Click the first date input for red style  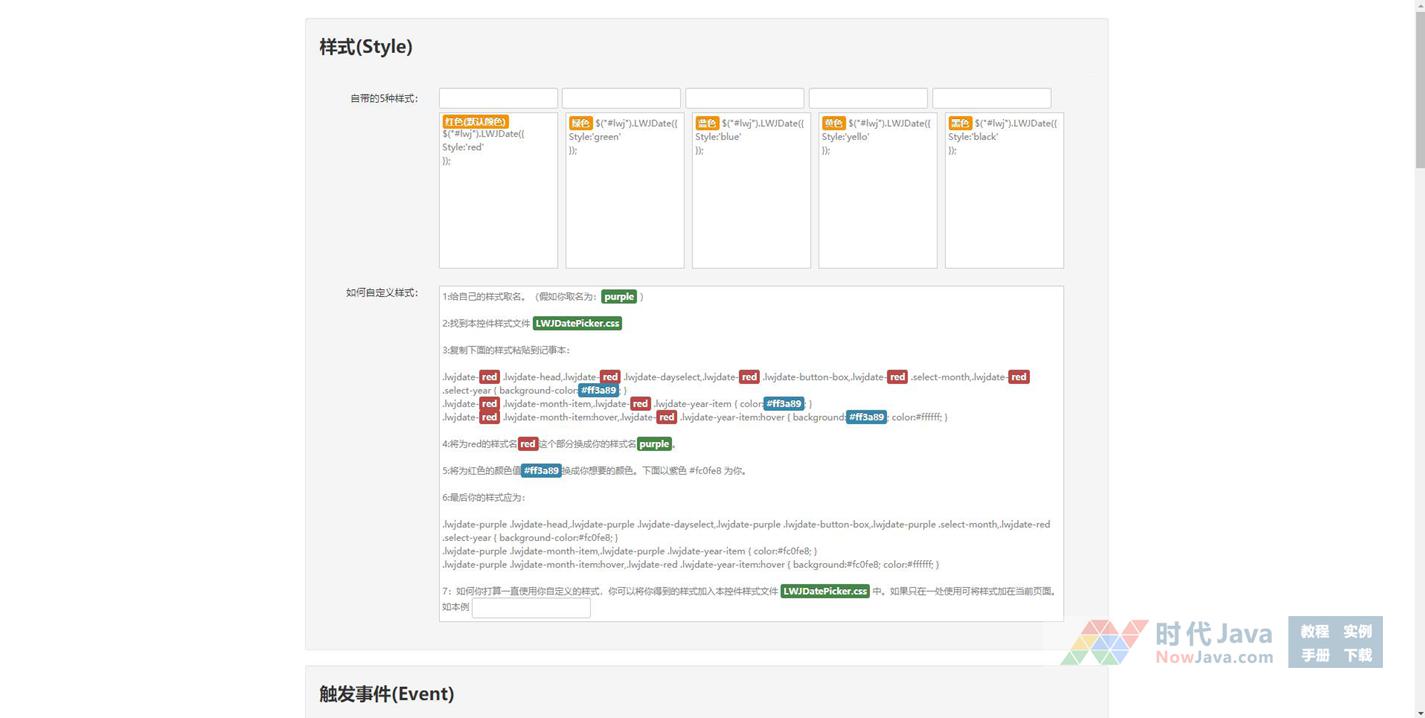[x=498, y=98]
